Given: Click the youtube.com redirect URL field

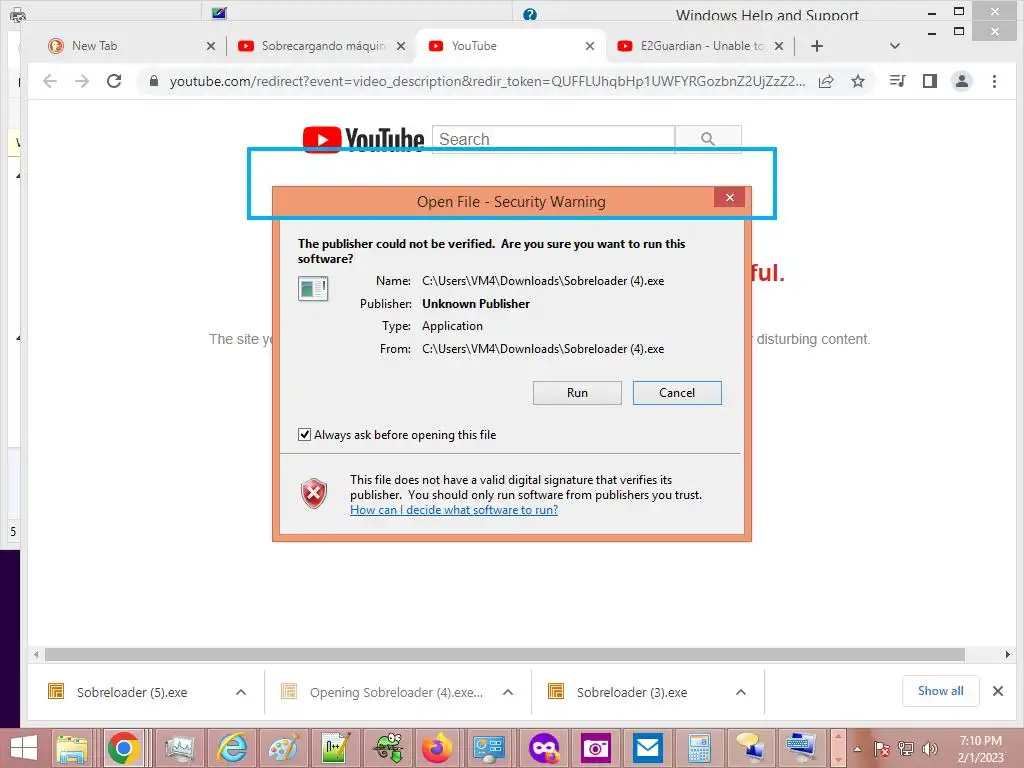Looking at the screenshot, I should point(487,81).
